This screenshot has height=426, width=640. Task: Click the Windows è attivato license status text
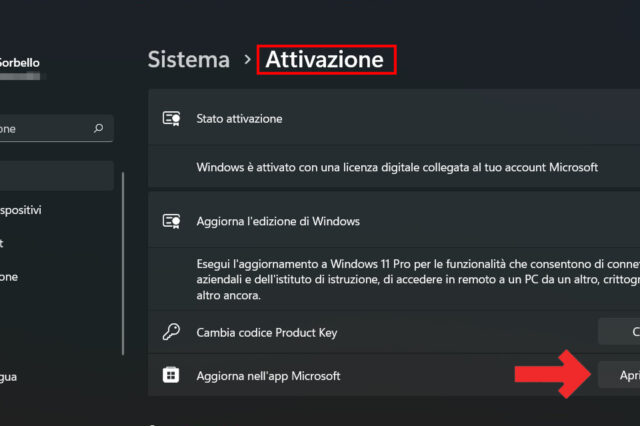397,167
